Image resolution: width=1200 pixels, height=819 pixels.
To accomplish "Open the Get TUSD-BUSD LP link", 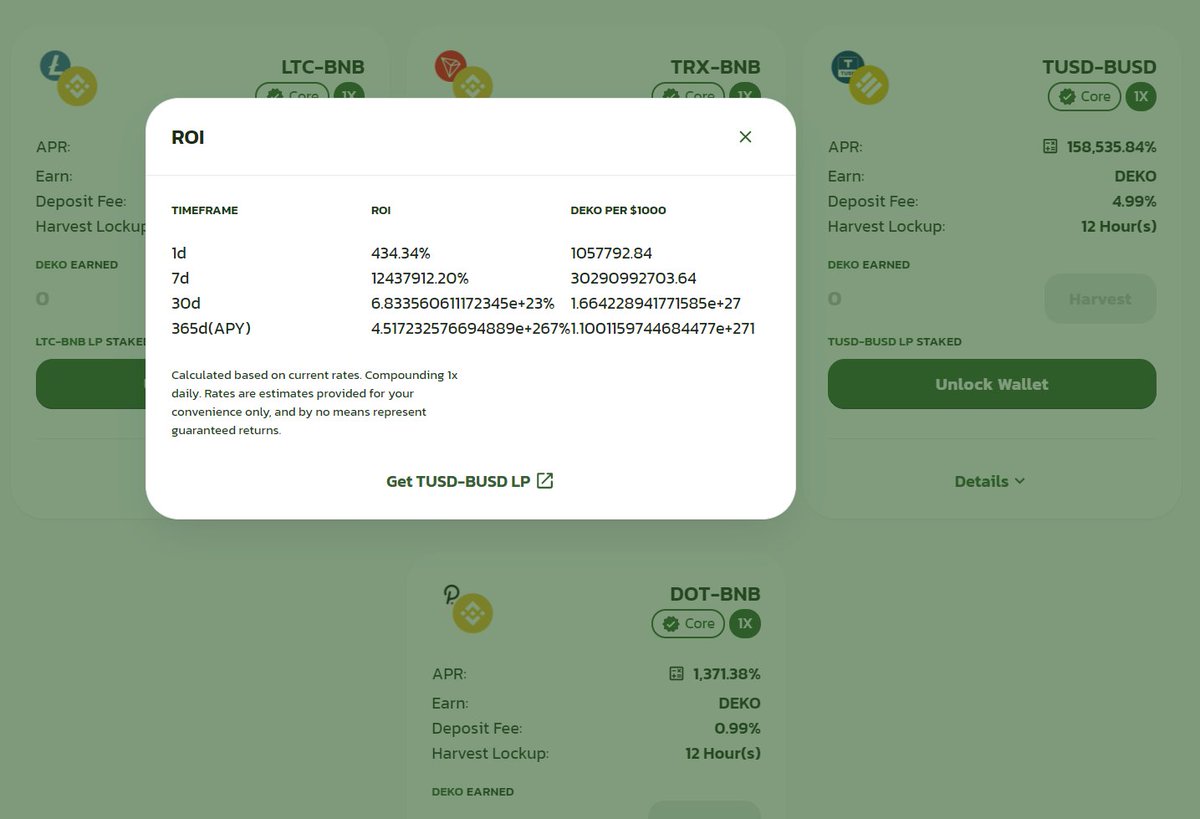I will [x=470, y=481].
